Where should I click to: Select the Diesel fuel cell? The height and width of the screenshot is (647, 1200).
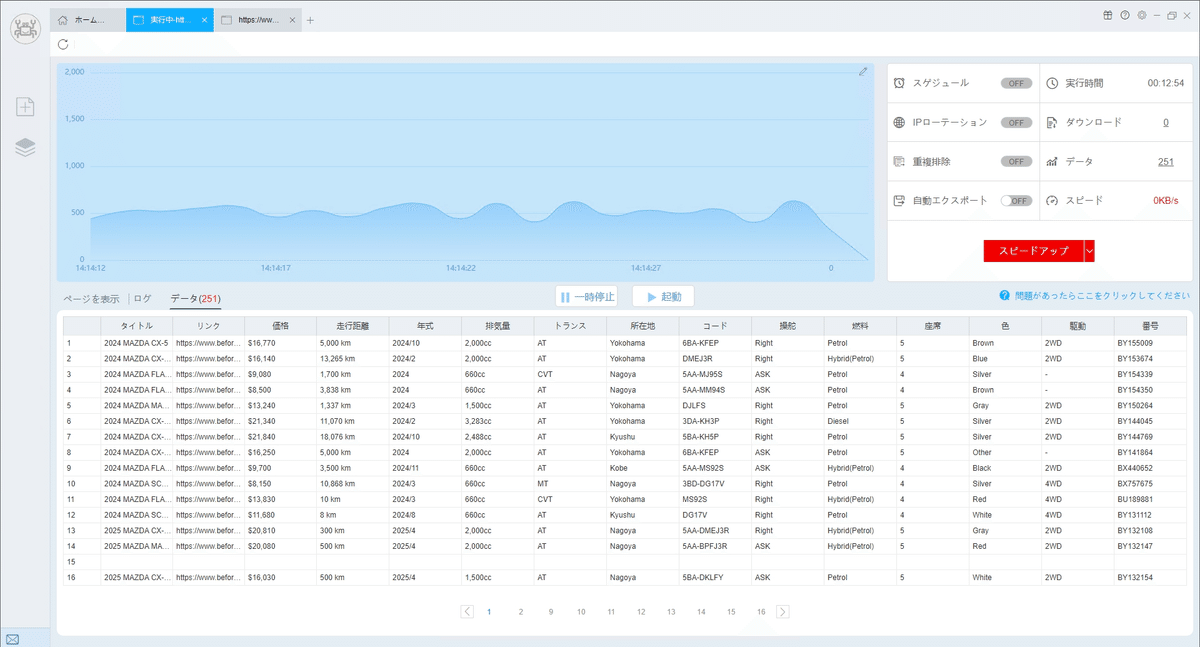point(860,421)
